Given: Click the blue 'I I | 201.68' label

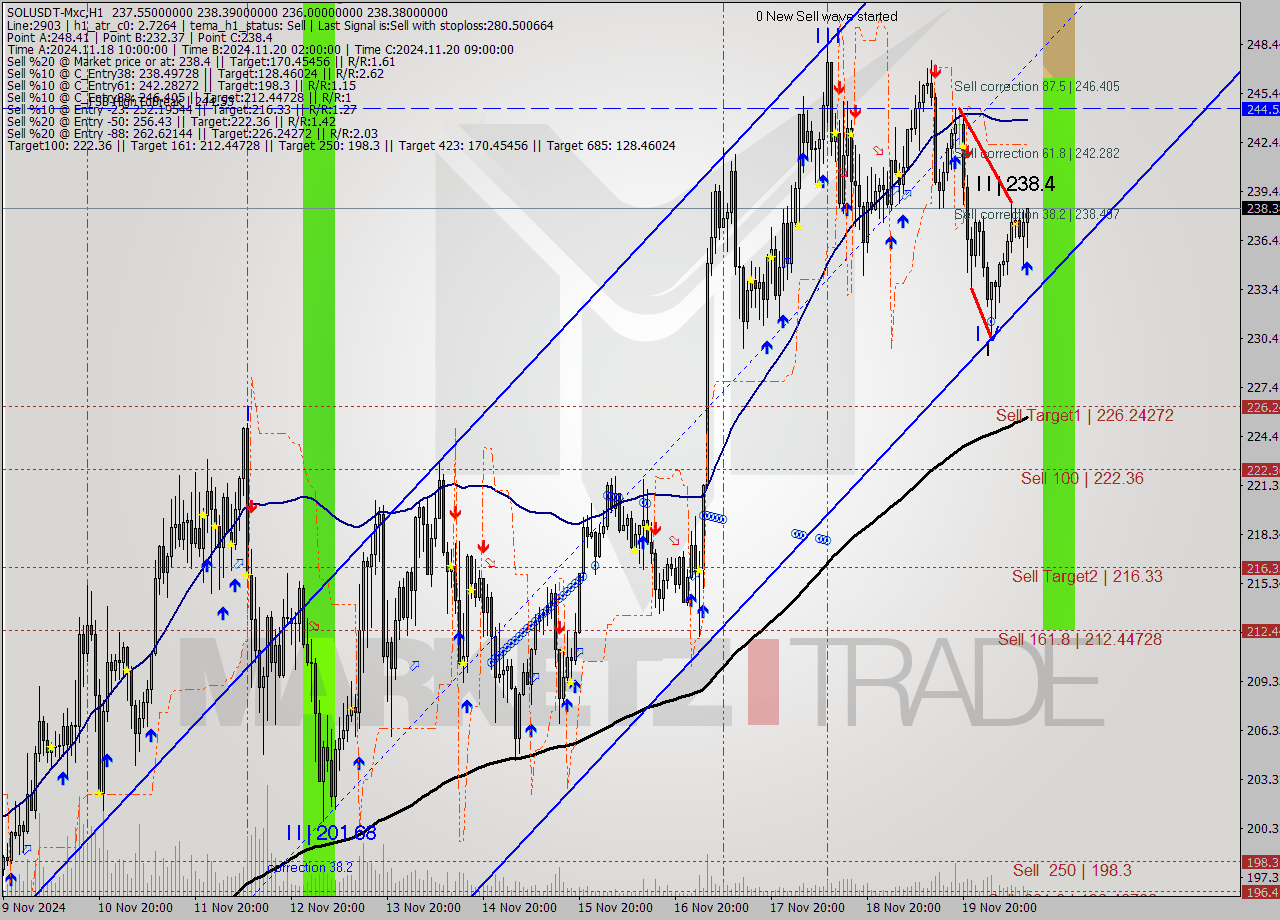Looking at the screenshot, I should 331,832.
